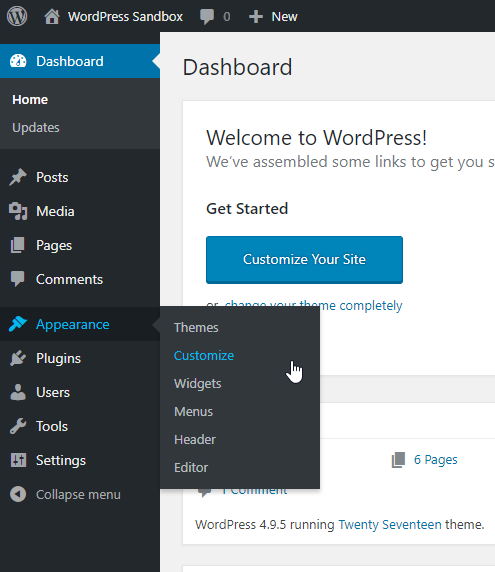Image resolution: width=495 pixels, height=572 pixels.
Task: Click the Settings sliders icon
Action: (18, 460)
